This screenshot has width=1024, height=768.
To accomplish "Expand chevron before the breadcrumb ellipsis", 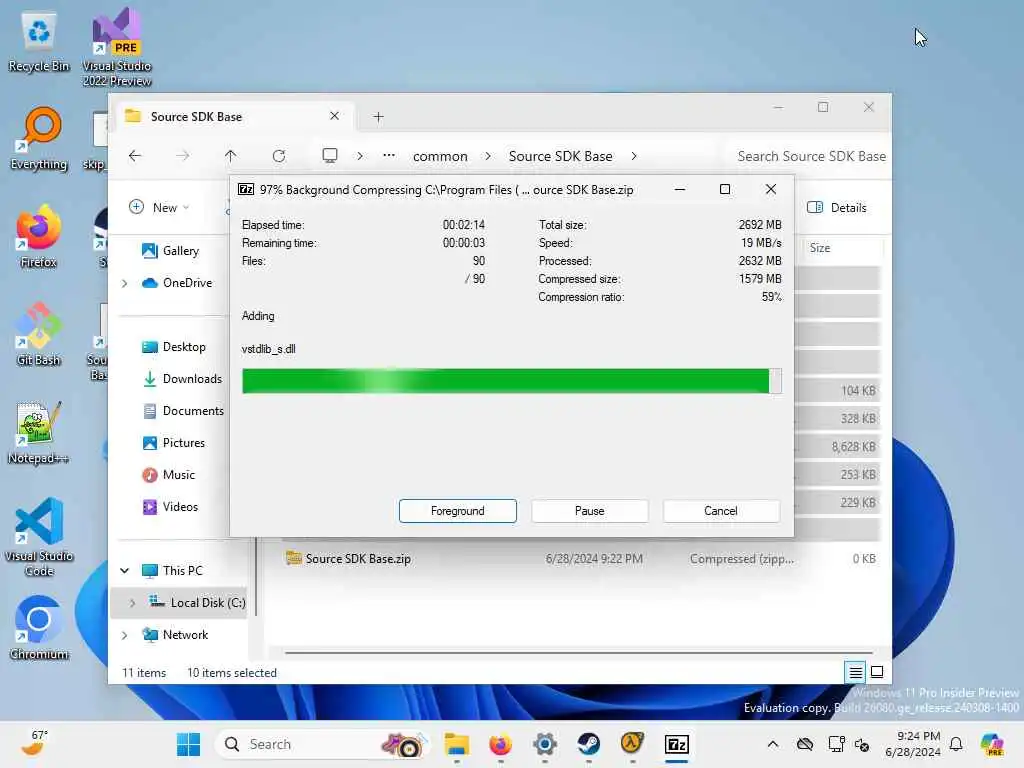I will [360, 156].
